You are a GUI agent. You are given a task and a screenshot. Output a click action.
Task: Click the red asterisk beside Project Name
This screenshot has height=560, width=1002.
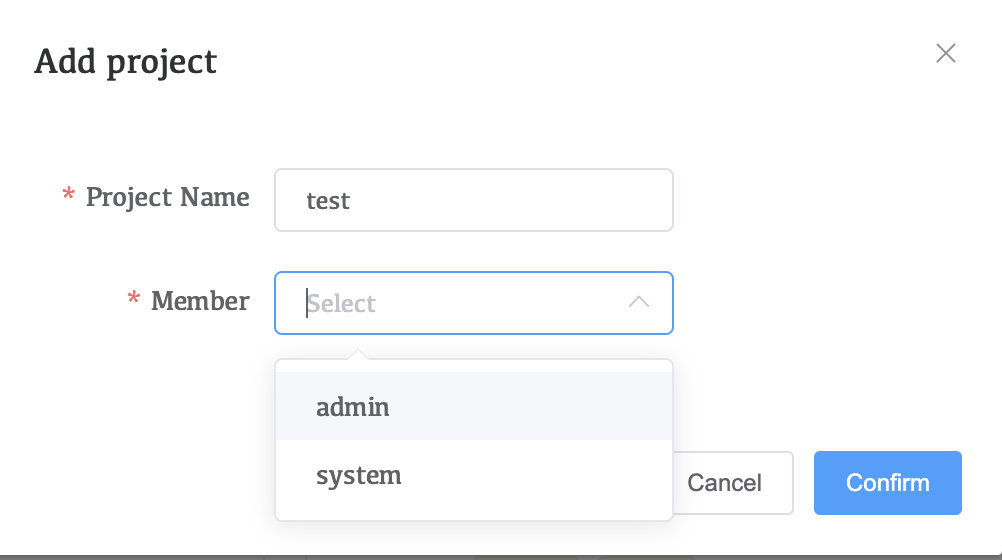pos(69,197)
